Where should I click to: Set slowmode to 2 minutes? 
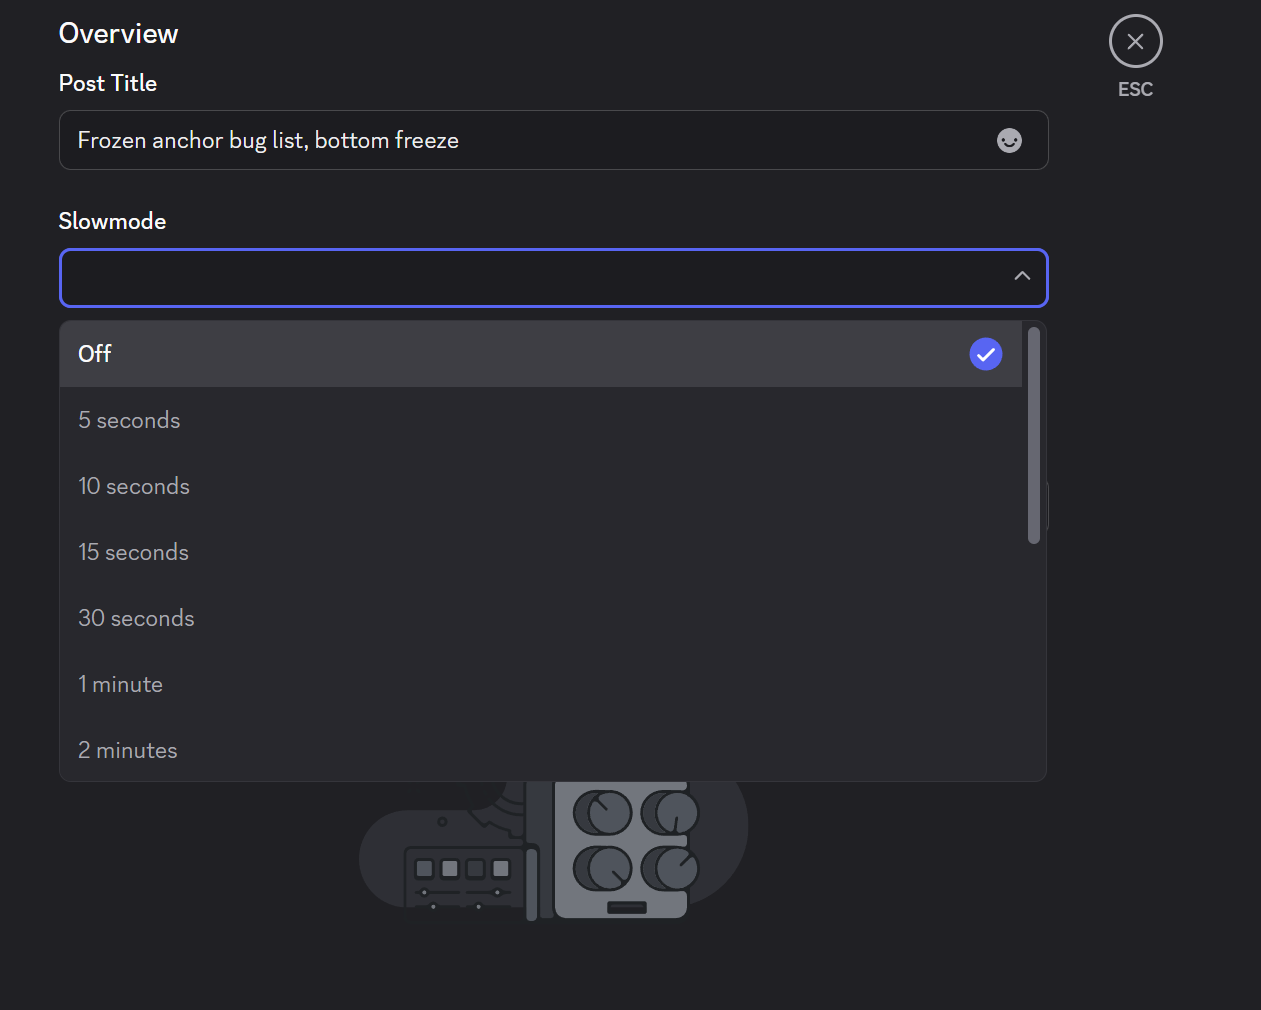pyautogui.click(x=128, y=750)
